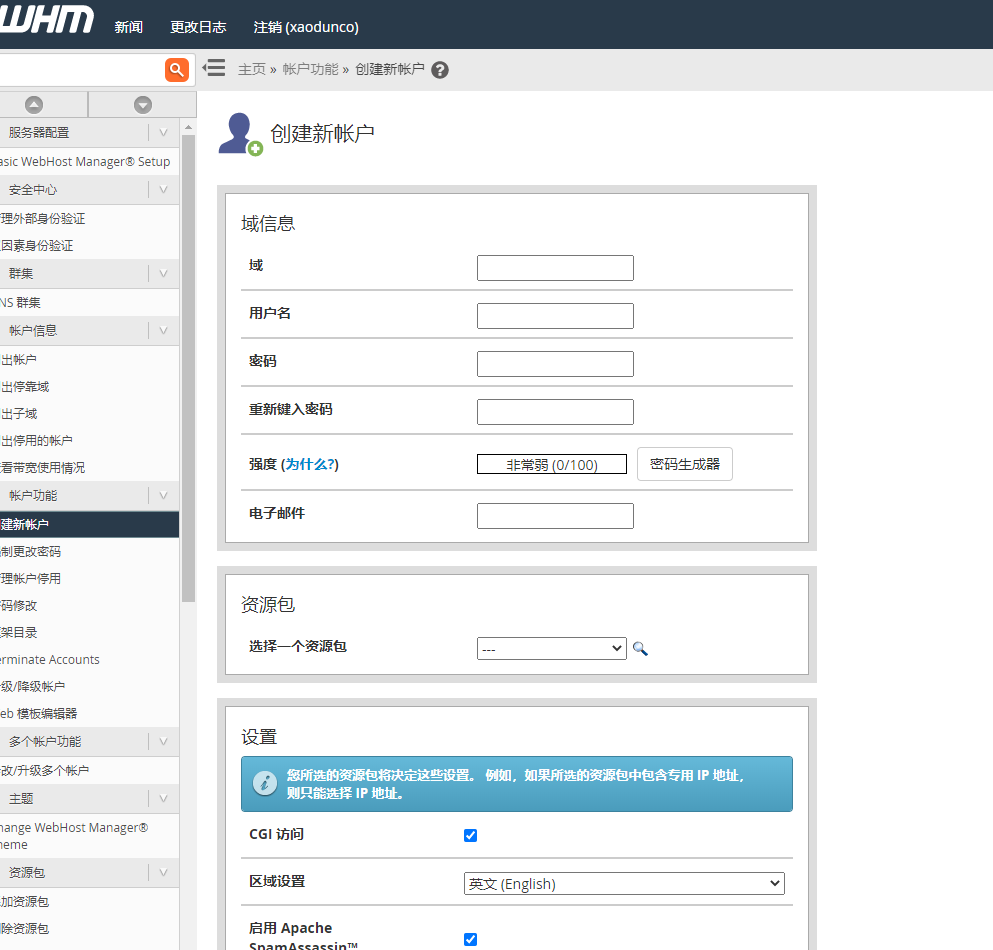993x950 pixels.
Task: Open the 区域设置 language dropdown
Action: 624,884
